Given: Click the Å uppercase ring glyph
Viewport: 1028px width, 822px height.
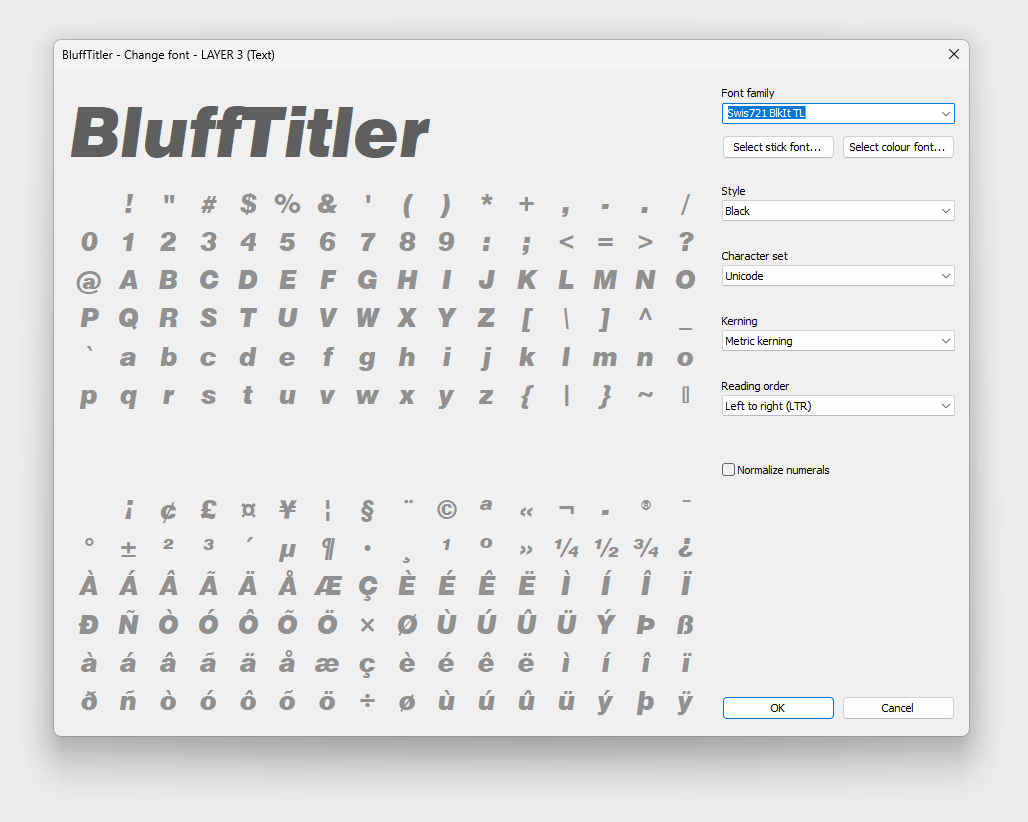Looking at the screenshot, I should click(x=287, y=583).
